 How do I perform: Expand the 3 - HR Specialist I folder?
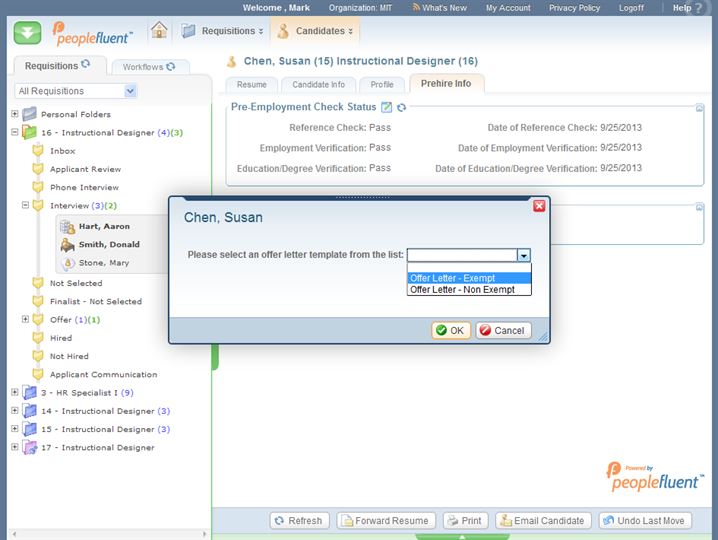[15, 392]
